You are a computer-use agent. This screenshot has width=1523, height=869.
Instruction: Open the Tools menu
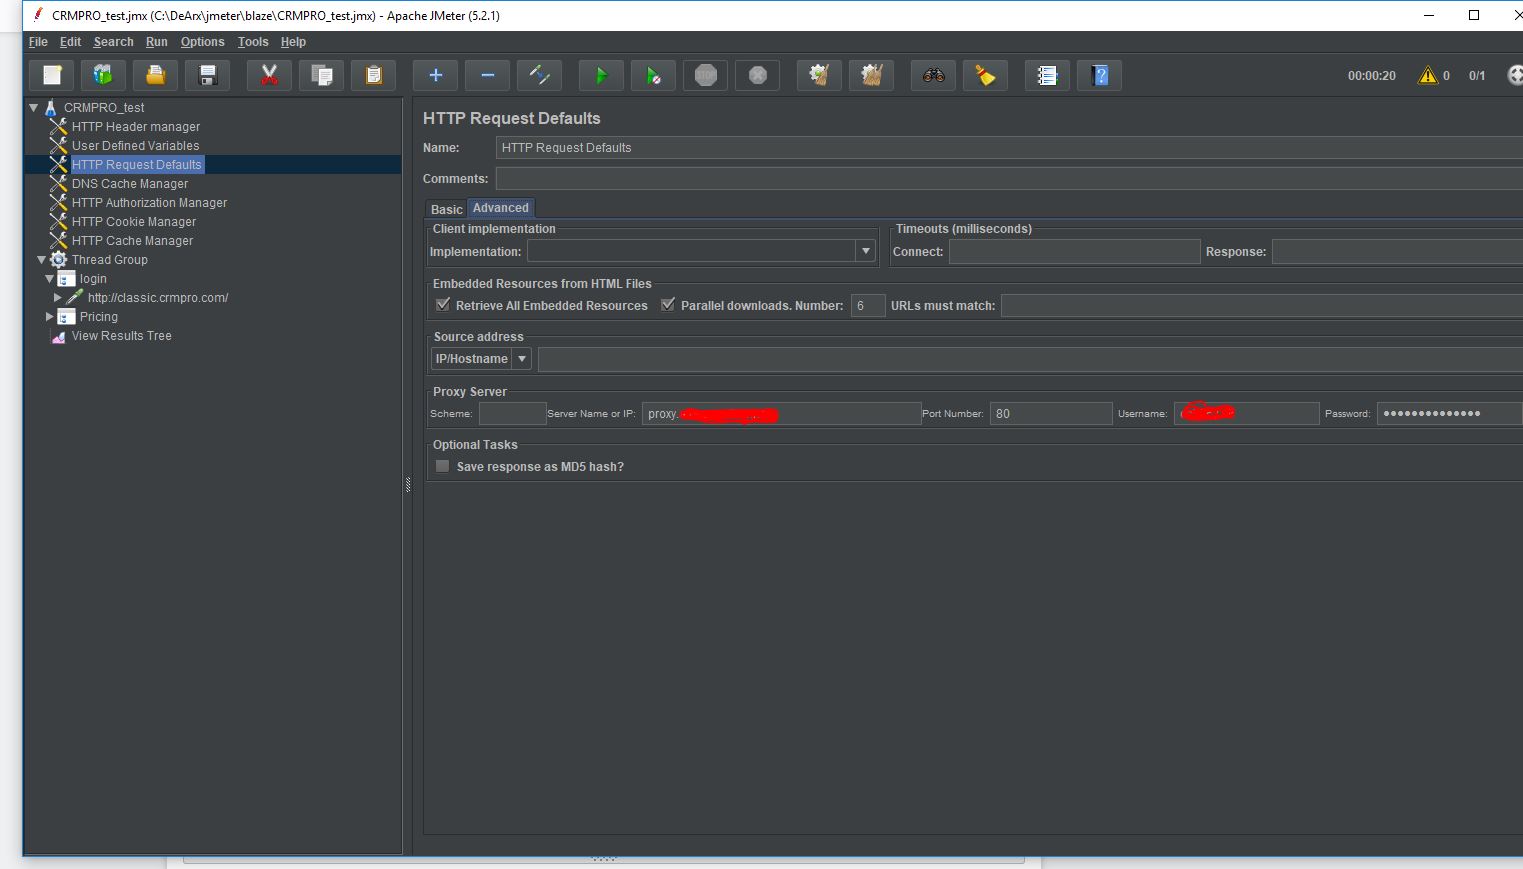(x=253, y=42)
